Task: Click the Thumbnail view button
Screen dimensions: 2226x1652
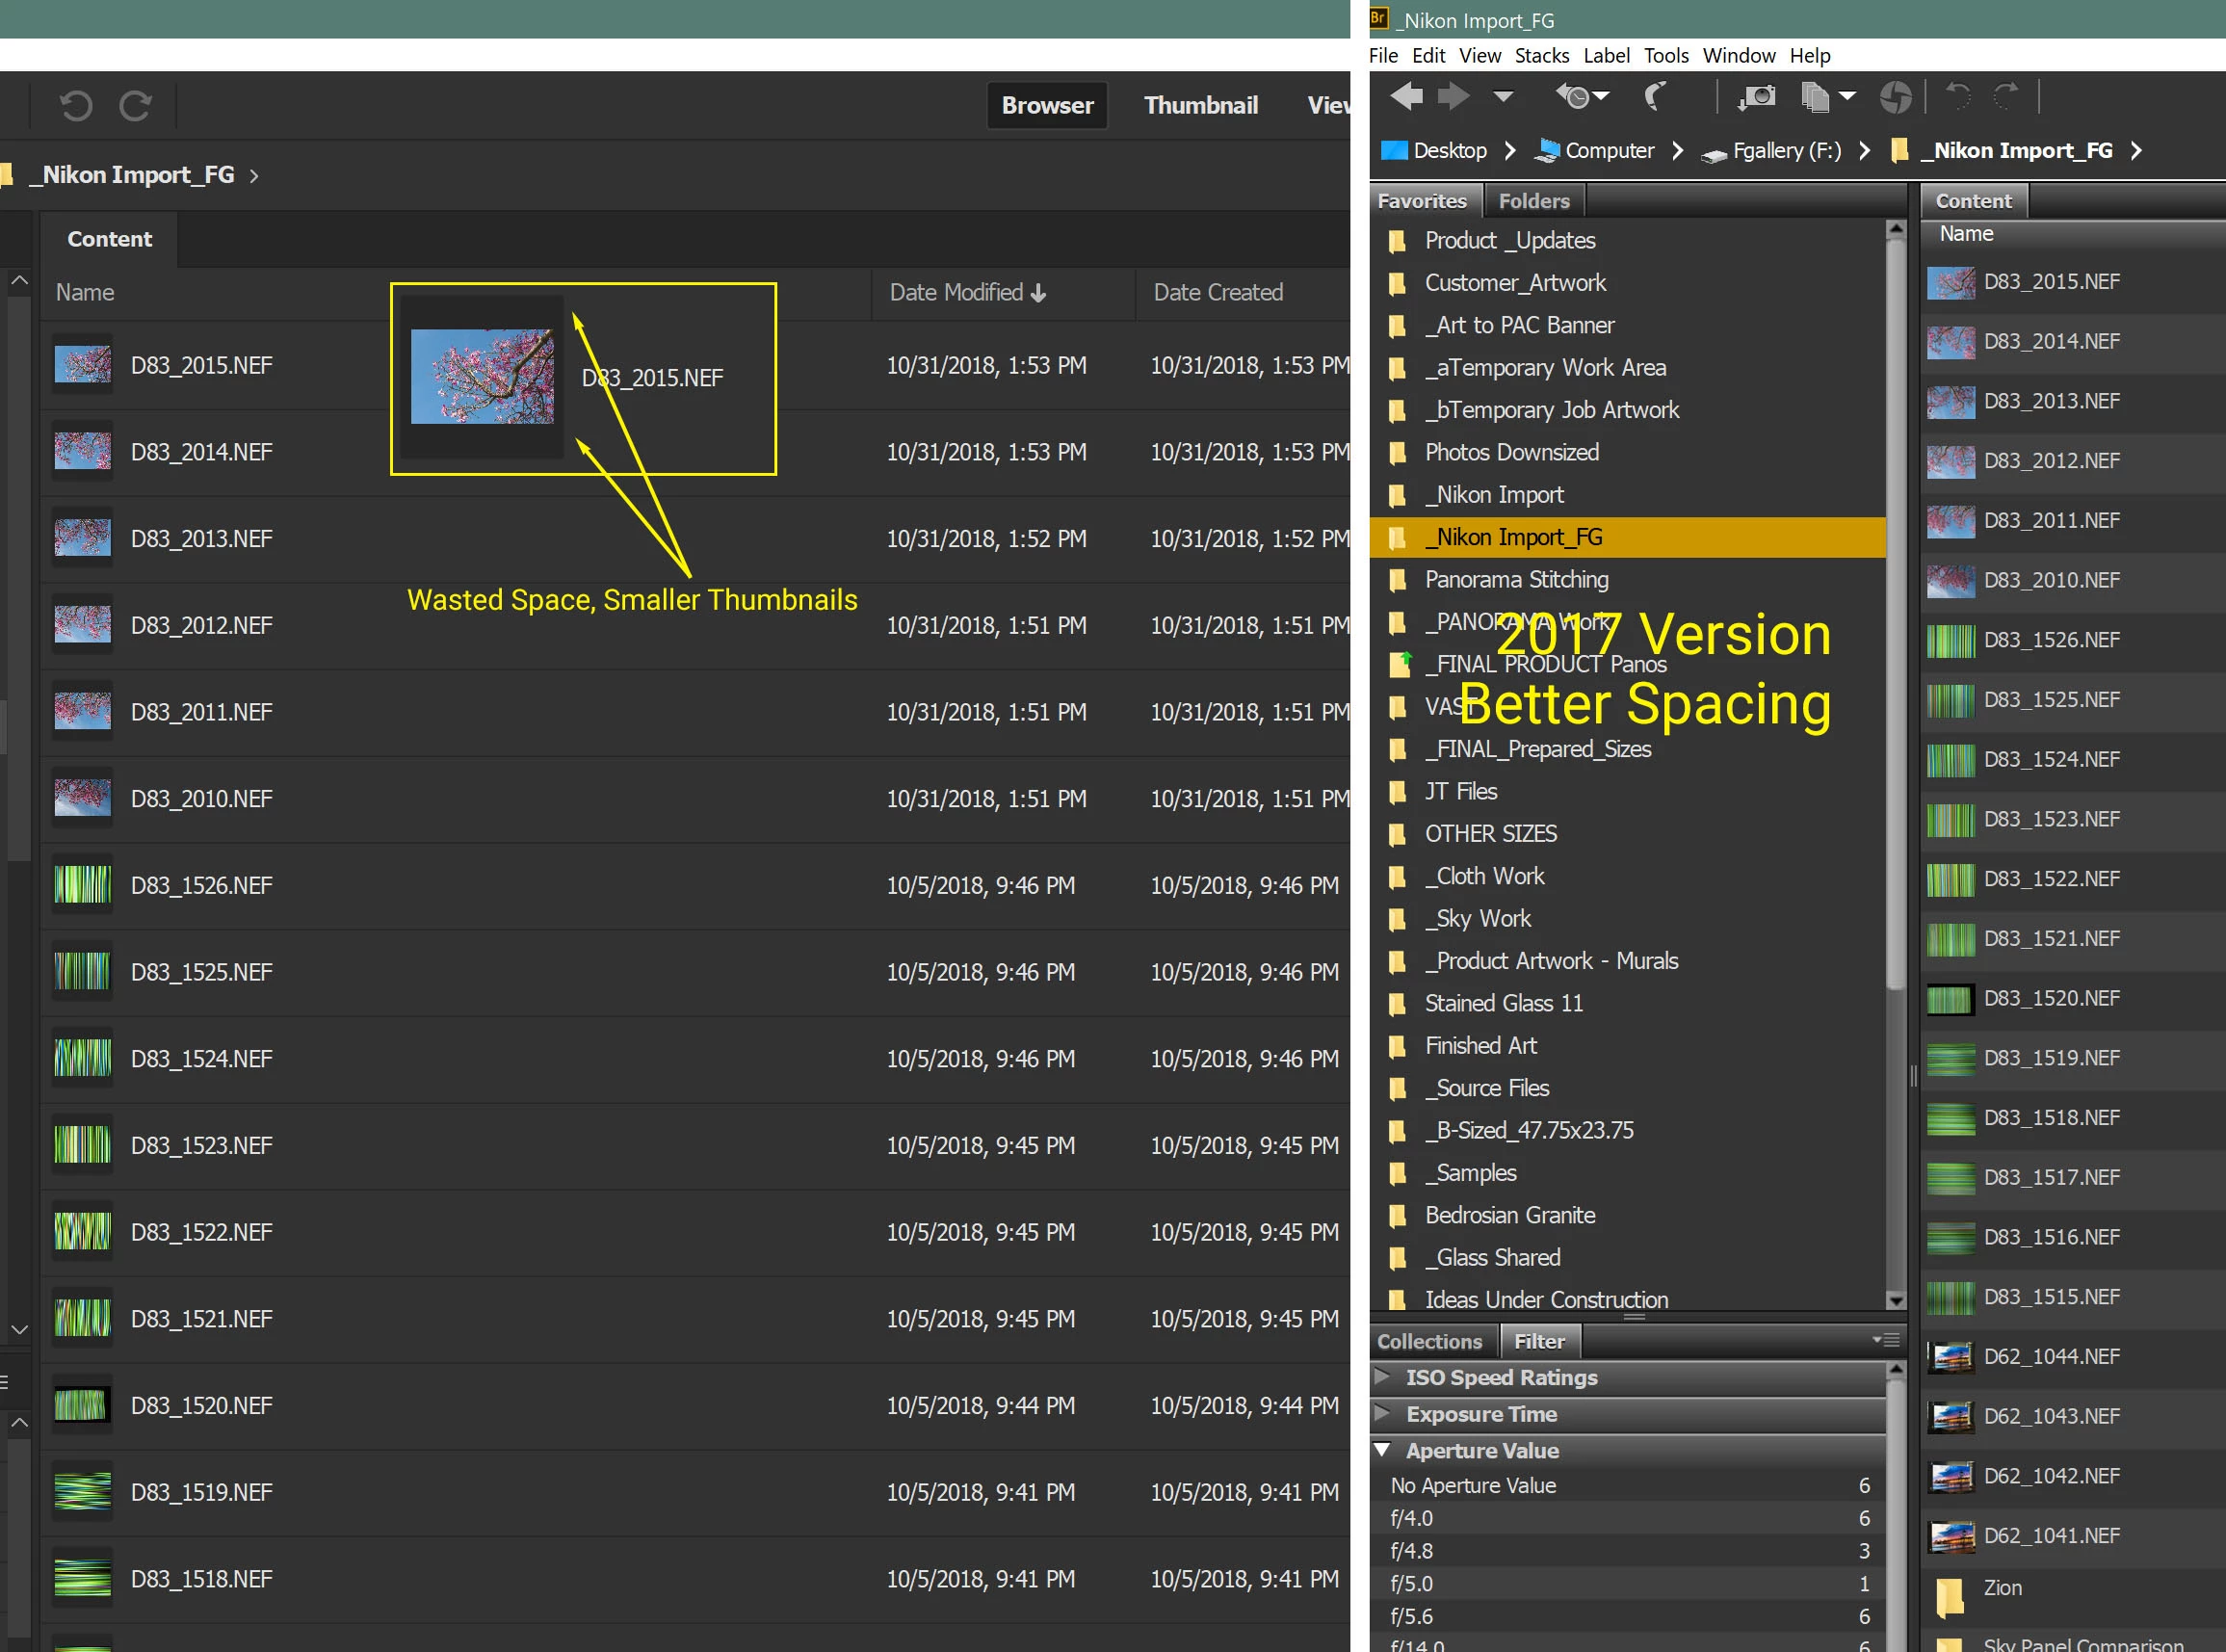Action: pyautogui.click(x=1200, y=105)
